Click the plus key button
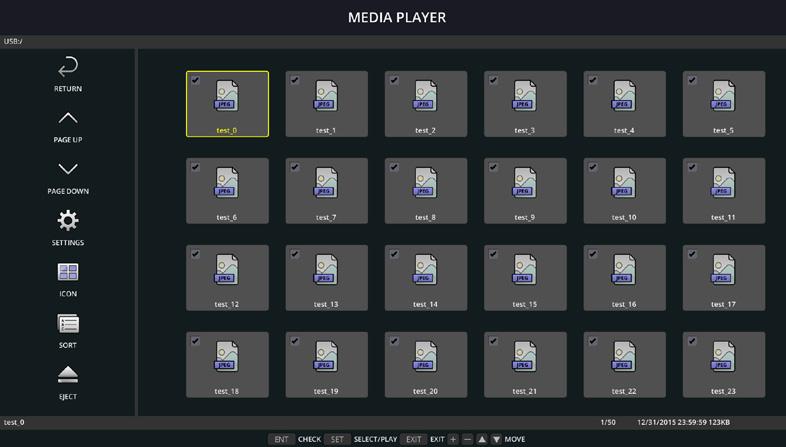Viewport: 786px width, 447px height. coord(453,439)
